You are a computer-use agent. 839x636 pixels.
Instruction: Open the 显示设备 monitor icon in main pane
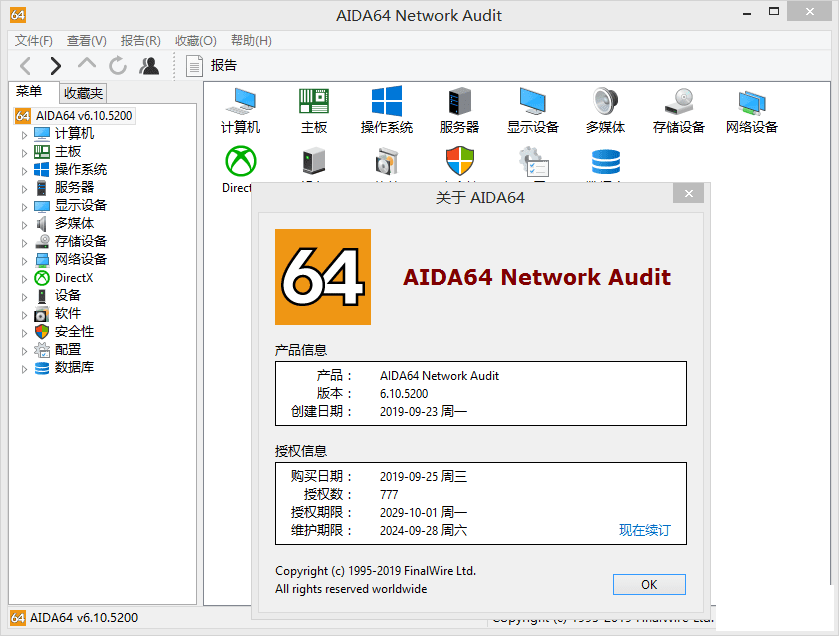[x=533, y=111]
